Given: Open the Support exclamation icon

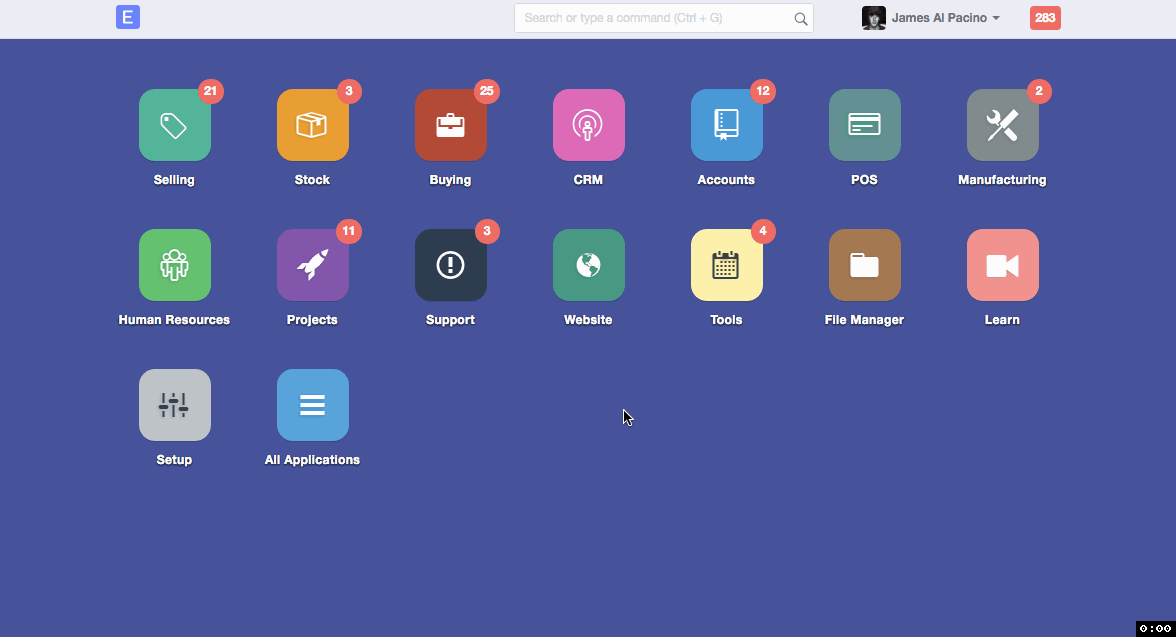Looking at the screenshot, I should point(451,265).
